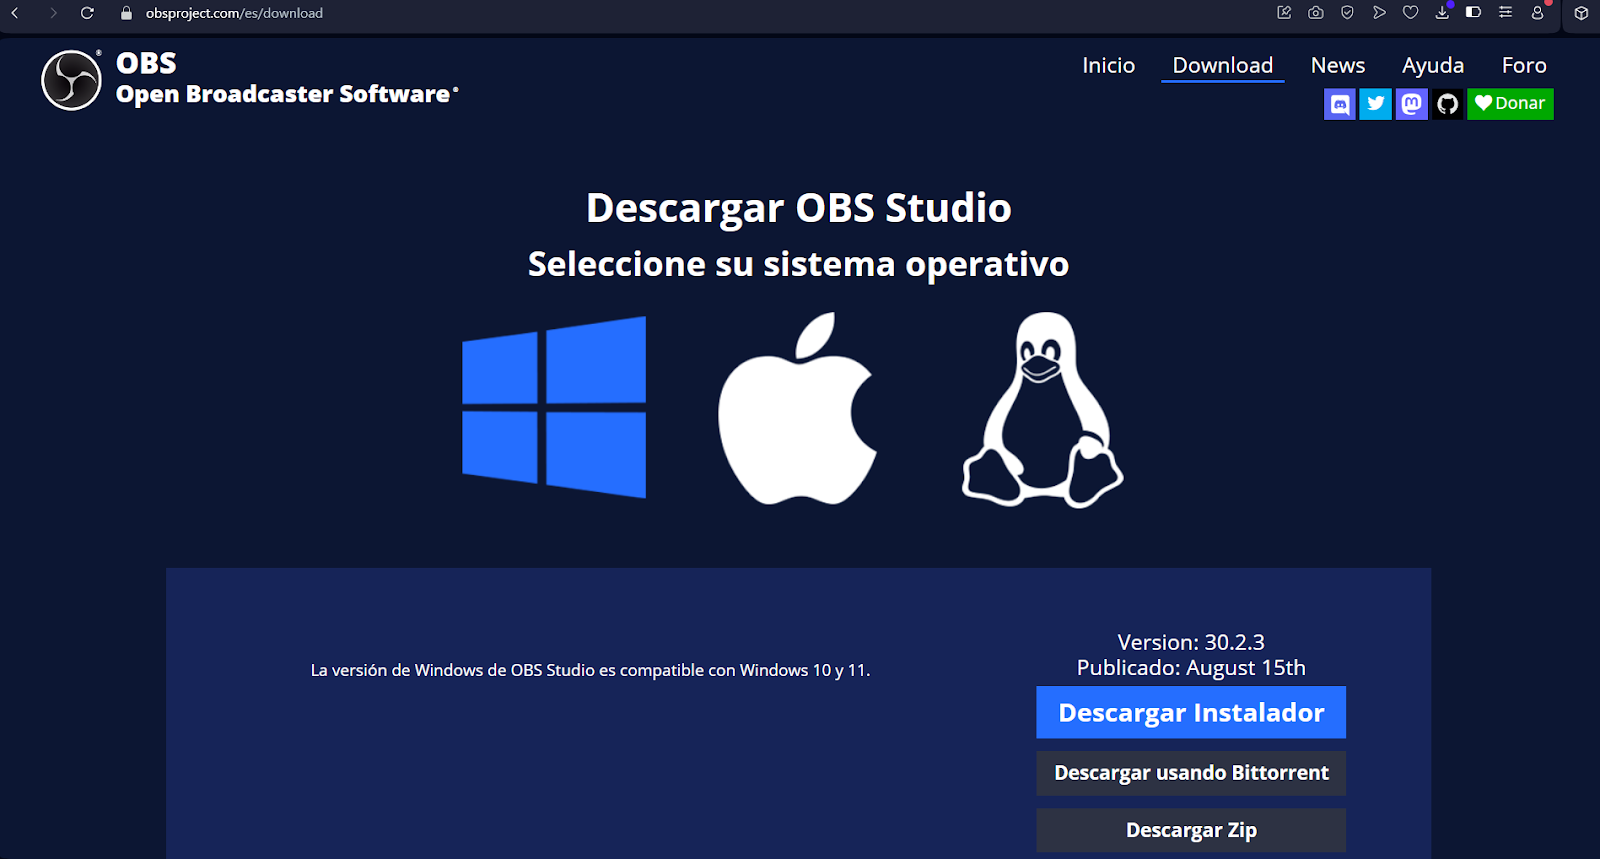Open the cube extensions icon
The width and height of the screenshot is (1600, 859).
[x=1581, y=13]
